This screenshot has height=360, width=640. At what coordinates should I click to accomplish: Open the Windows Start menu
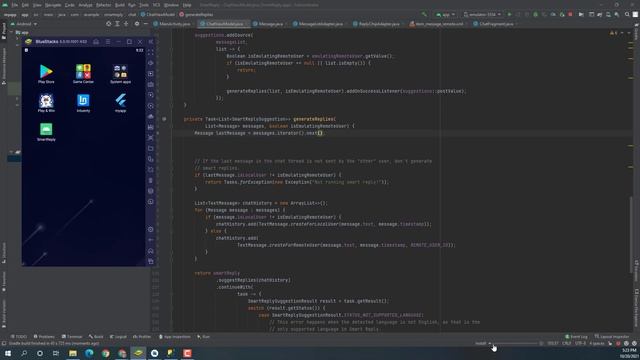tap(7, 353)
